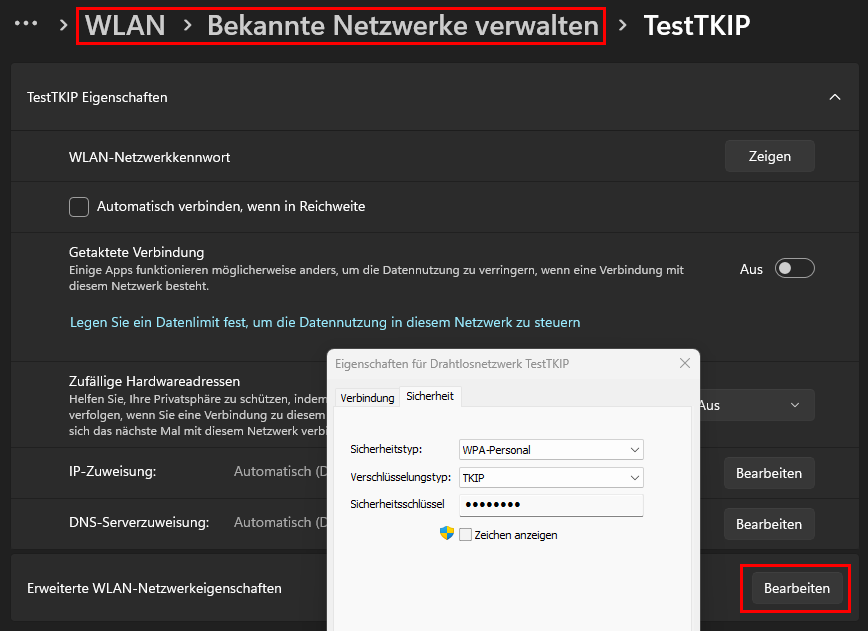Edit the DNS-Serverzuweisung settings

point(768,523)
